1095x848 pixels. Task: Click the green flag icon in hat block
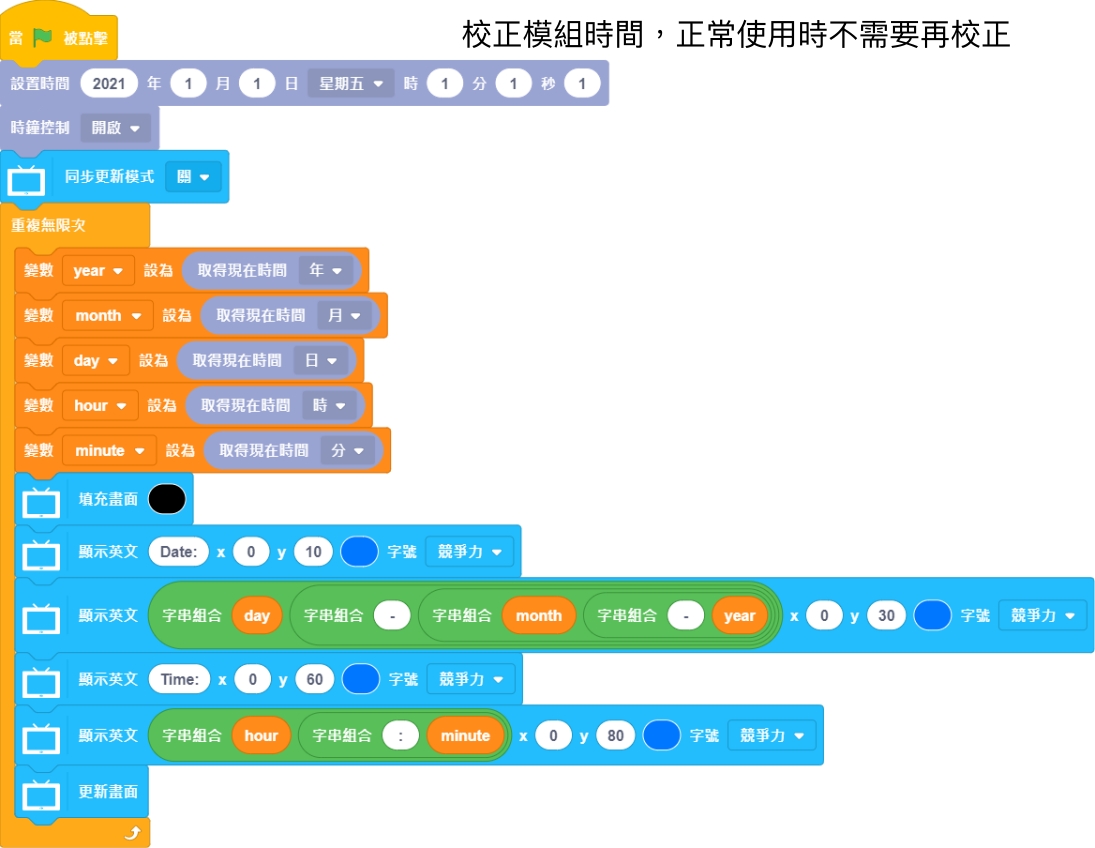point(42,38)
